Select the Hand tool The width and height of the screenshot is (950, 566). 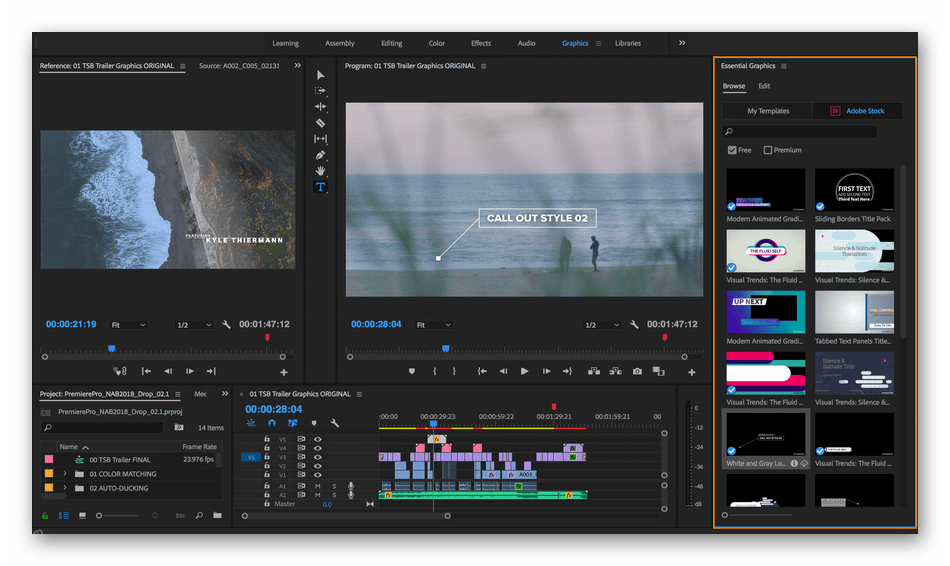(320, 171)
